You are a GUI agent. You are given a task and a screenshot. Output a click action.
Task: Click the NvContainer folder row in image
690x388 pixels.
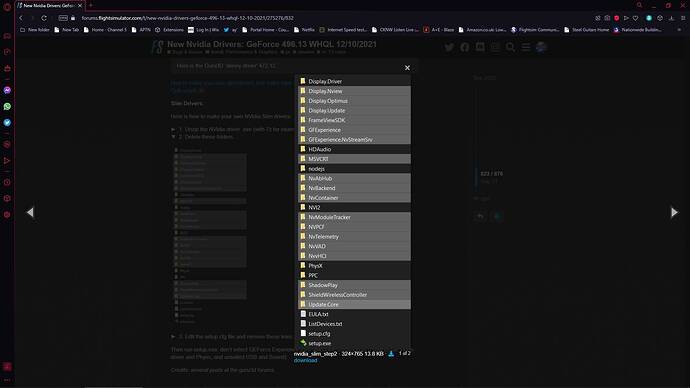pyautogui.click(x=354, y=198)
